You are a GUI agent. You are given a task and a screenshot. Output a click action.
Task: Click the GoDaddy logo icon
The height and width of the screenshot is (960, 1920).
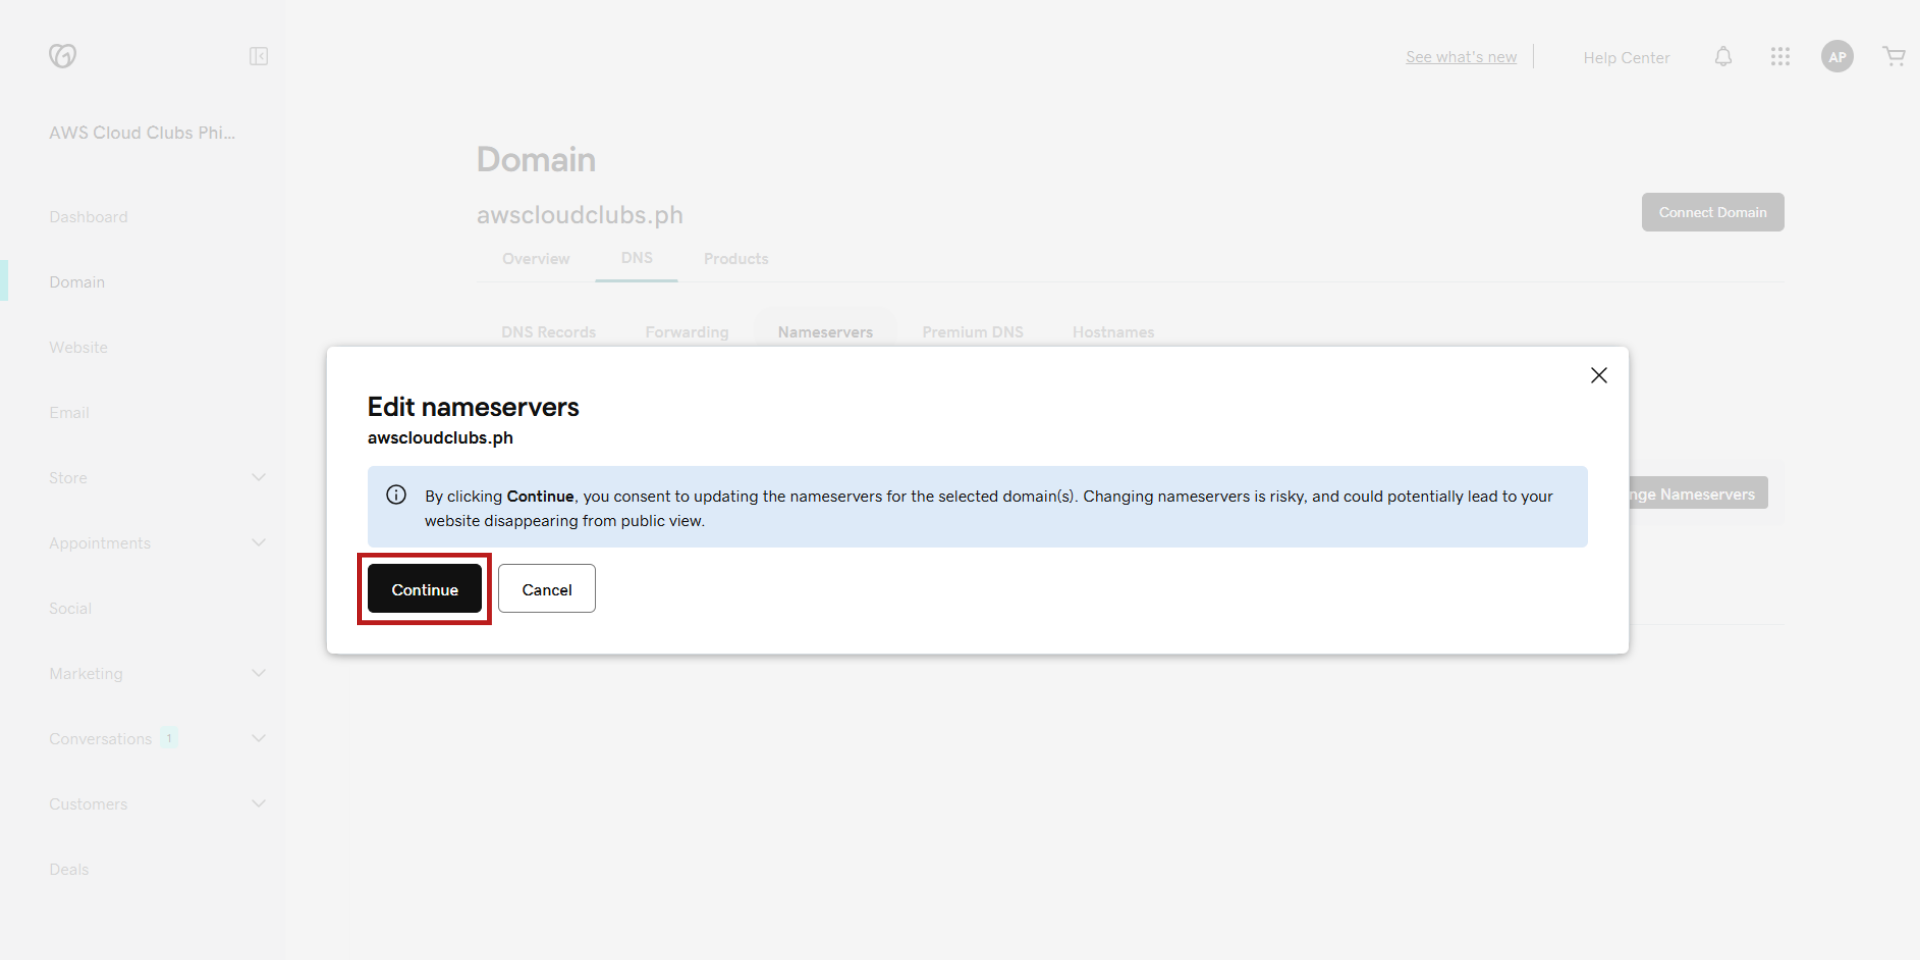pos(63,56)
